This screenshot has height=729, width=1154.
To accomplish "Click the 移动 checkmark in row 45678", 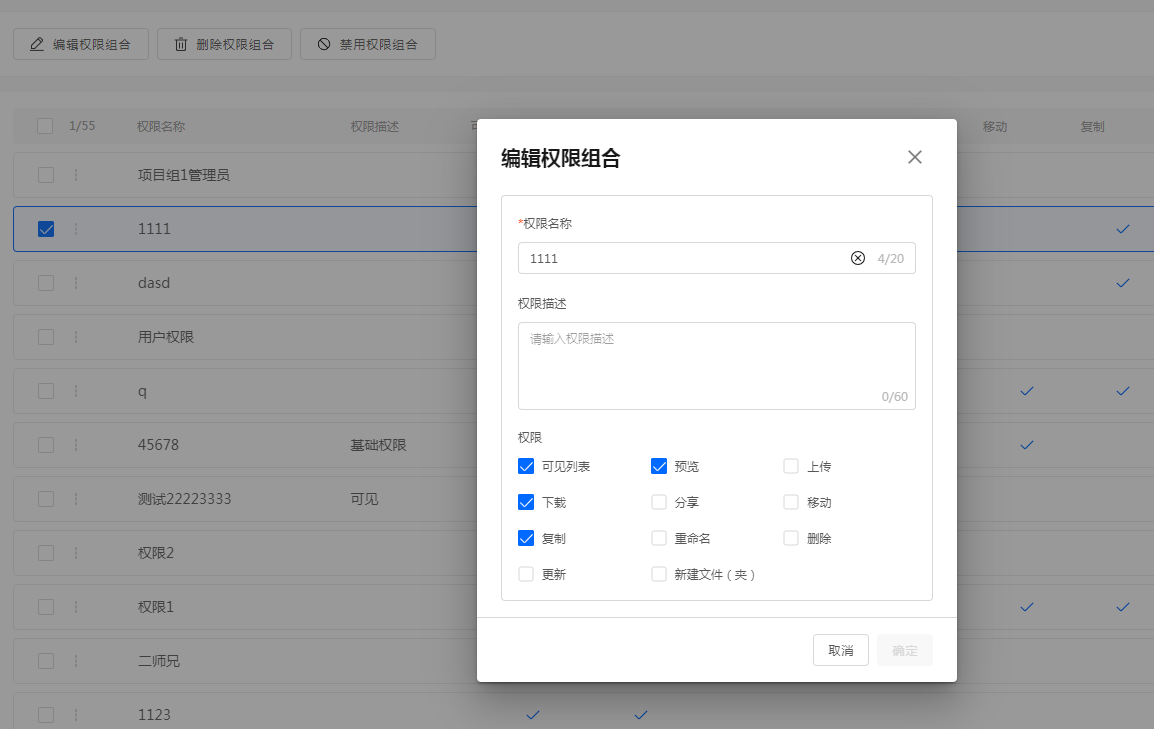I will pos(1027,445).
